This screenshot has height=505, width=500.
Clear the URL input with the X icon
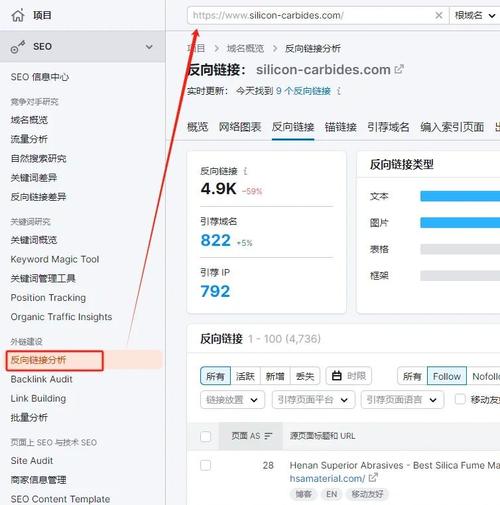(x=439, y=15)
